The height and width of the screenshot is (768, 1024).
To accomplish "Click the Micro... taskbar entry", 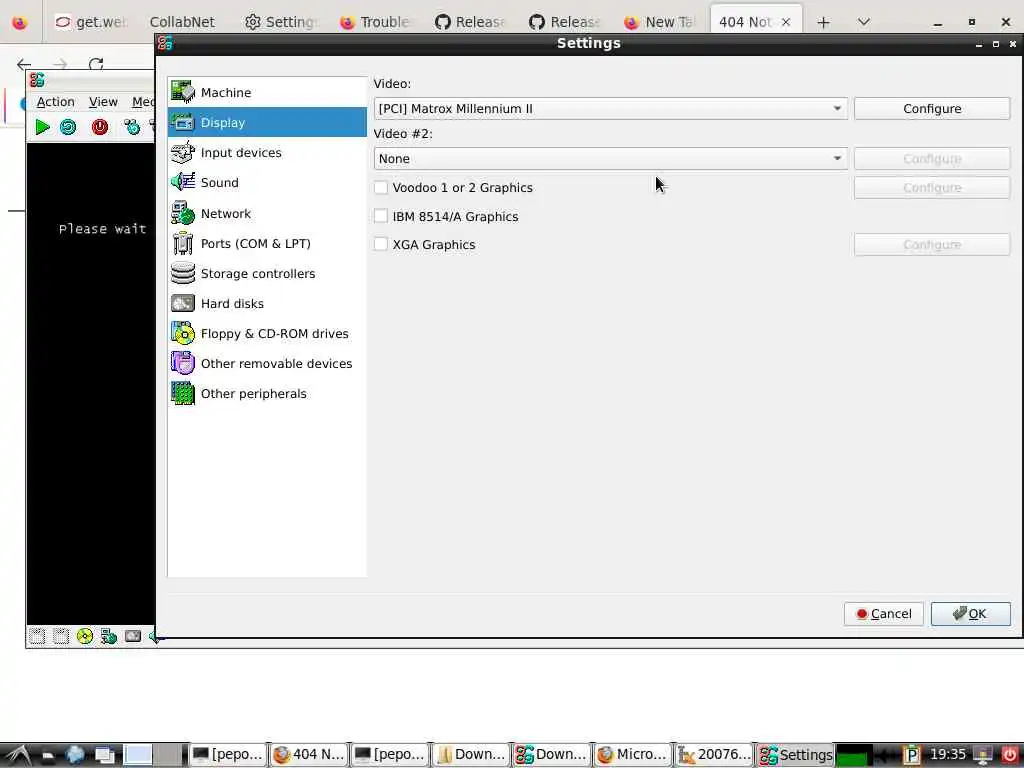I will coord(632,755).
